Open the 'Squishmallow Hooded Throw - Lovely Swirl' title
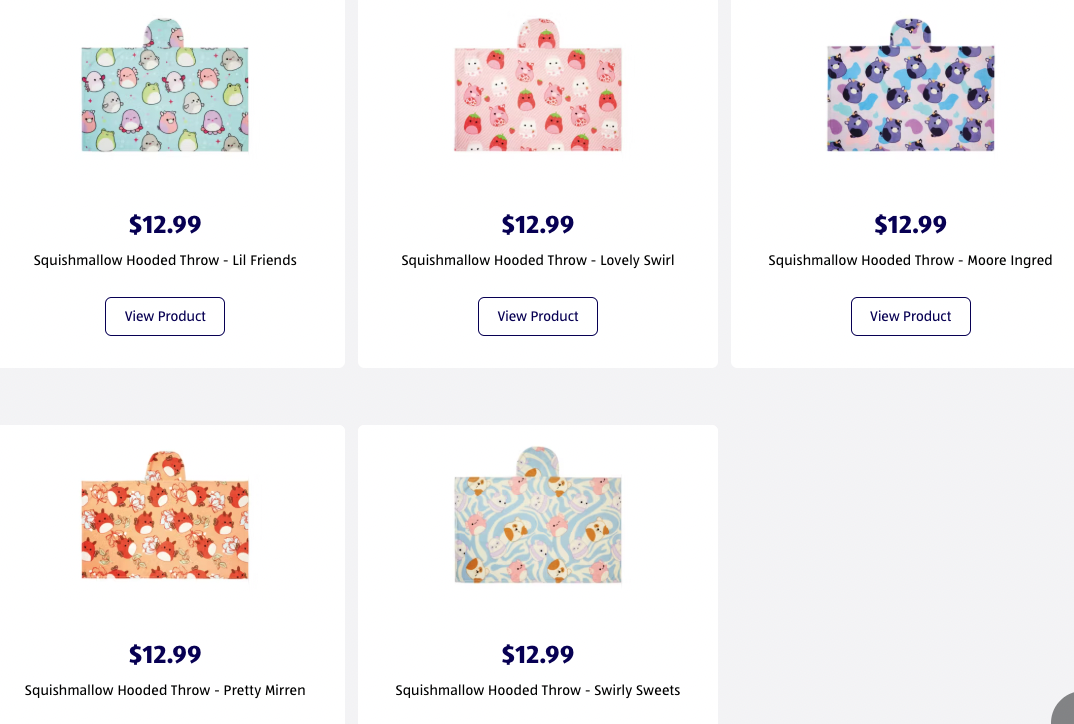The image size is (1074, 724). (538, 260)
